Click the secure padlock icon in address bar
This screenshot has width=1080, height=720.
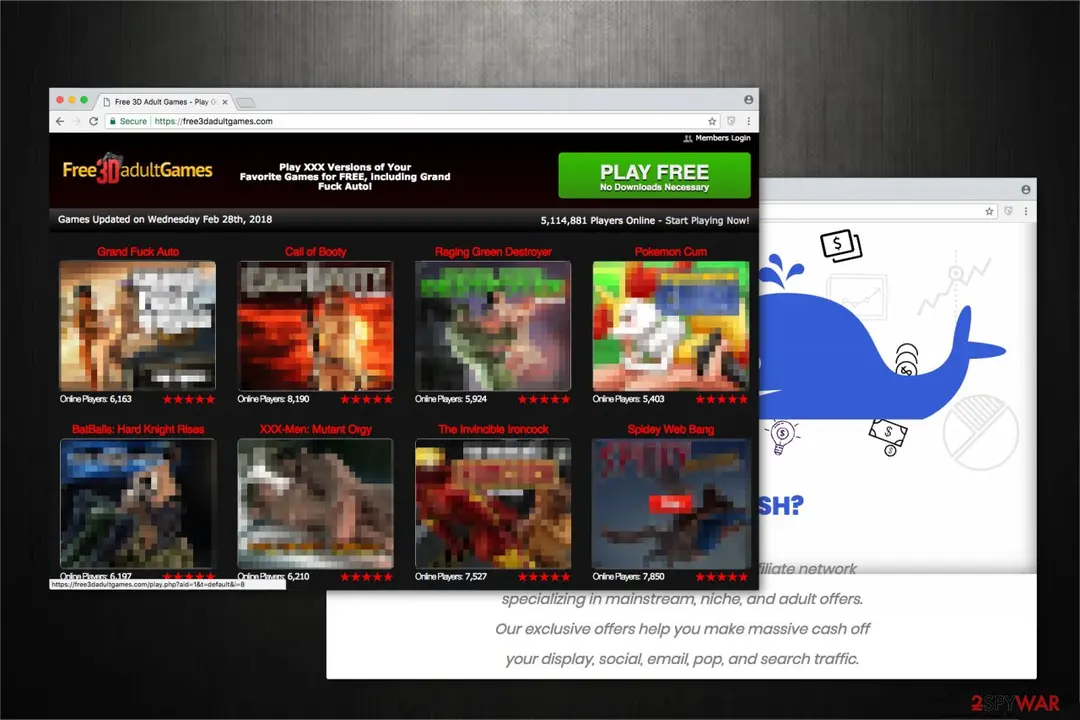[112, 121]
